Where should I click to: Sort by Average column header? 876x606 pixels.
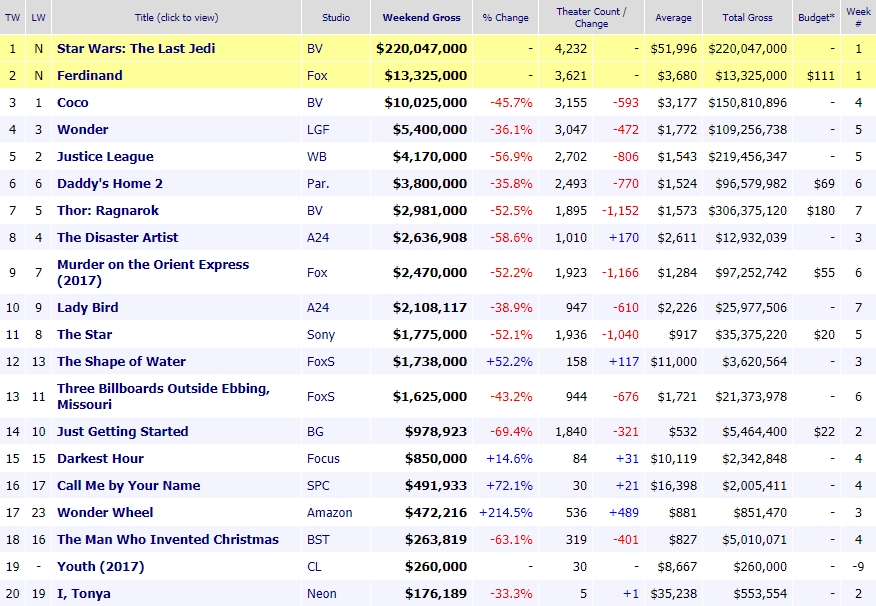(x=673, y=17)
